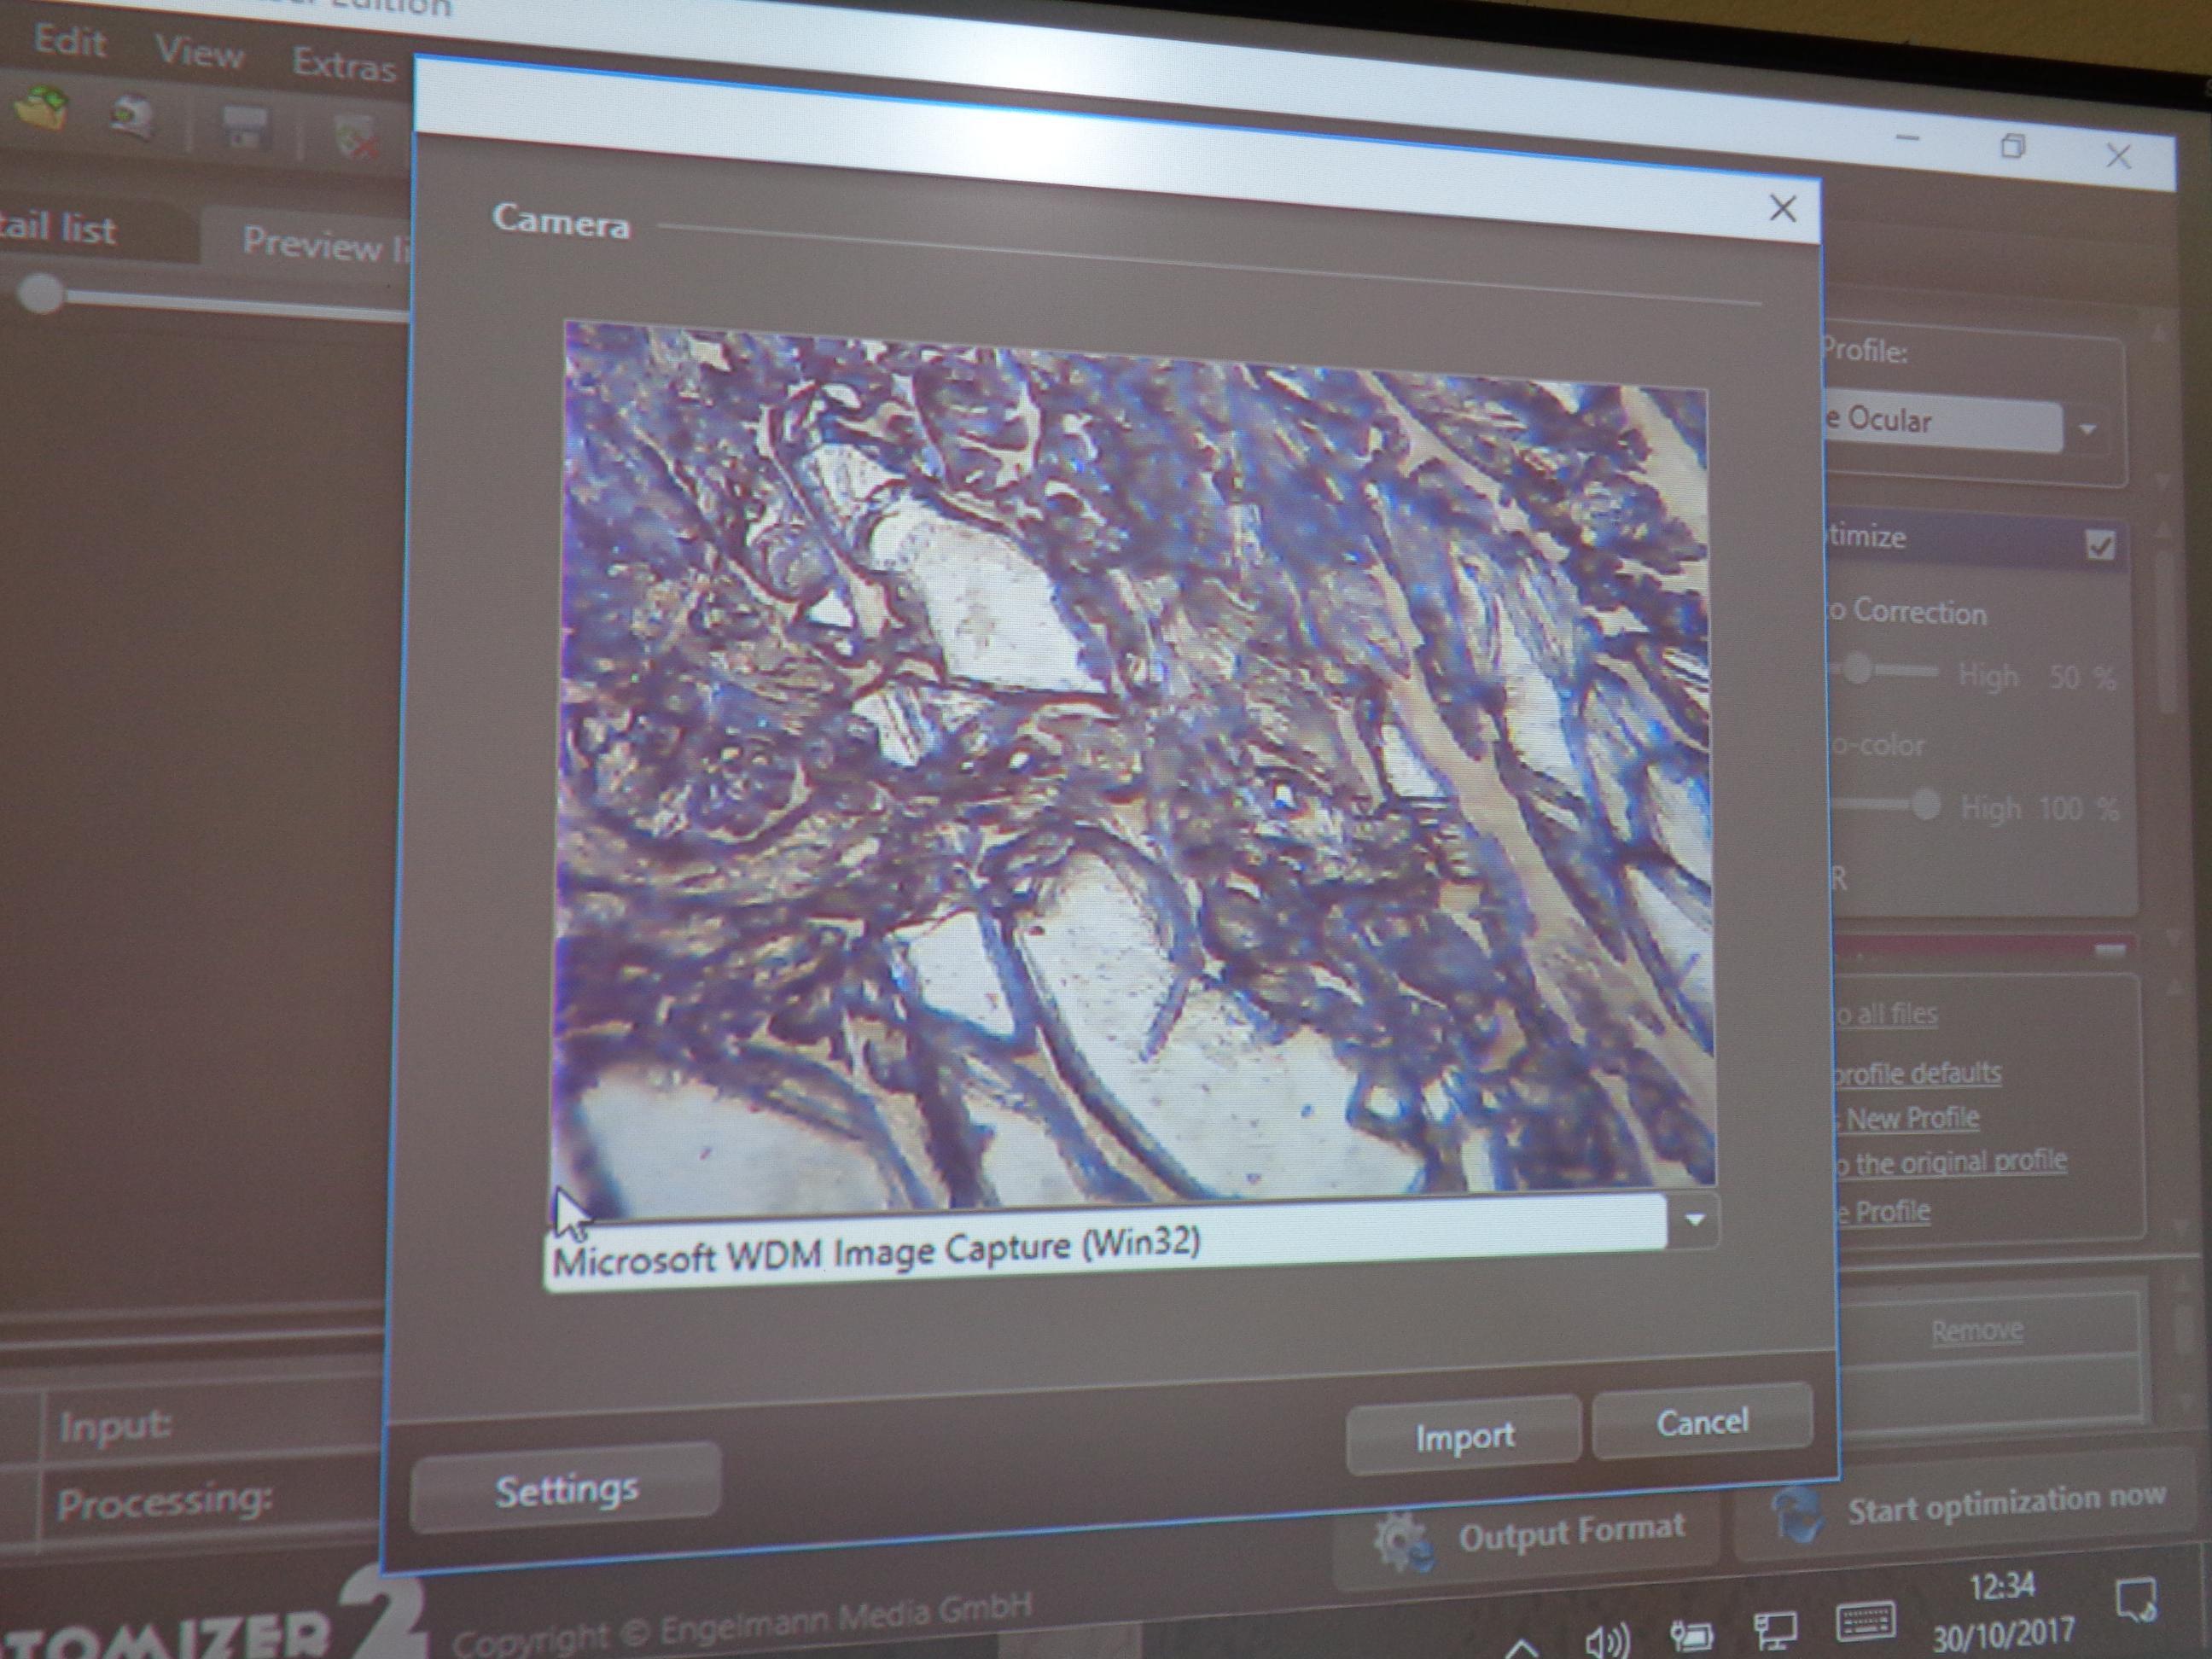Click the Cancel button in Camera dialog

[1702, 1421]
